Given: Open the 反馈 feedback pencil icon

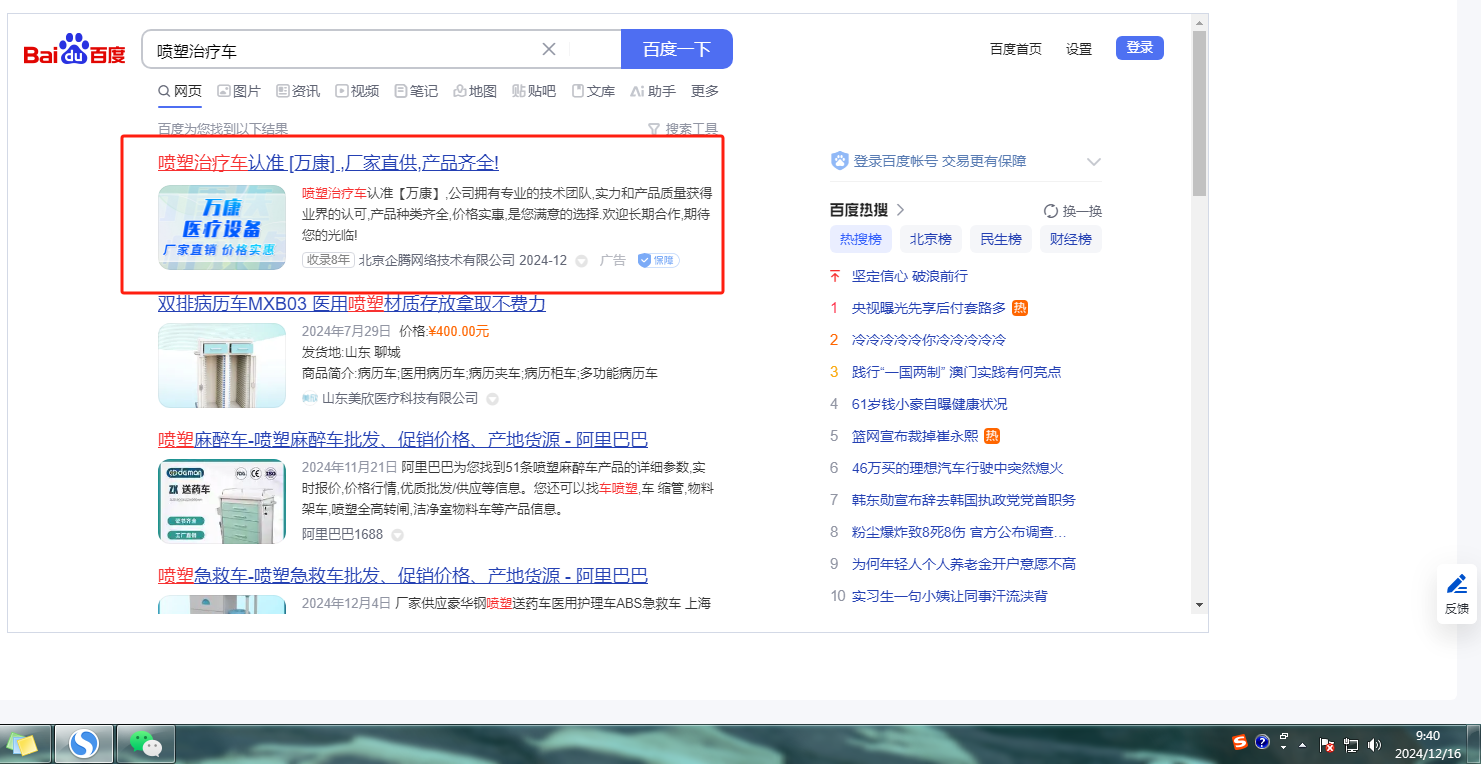Looking at the screenshot, I should [1456, 584].
